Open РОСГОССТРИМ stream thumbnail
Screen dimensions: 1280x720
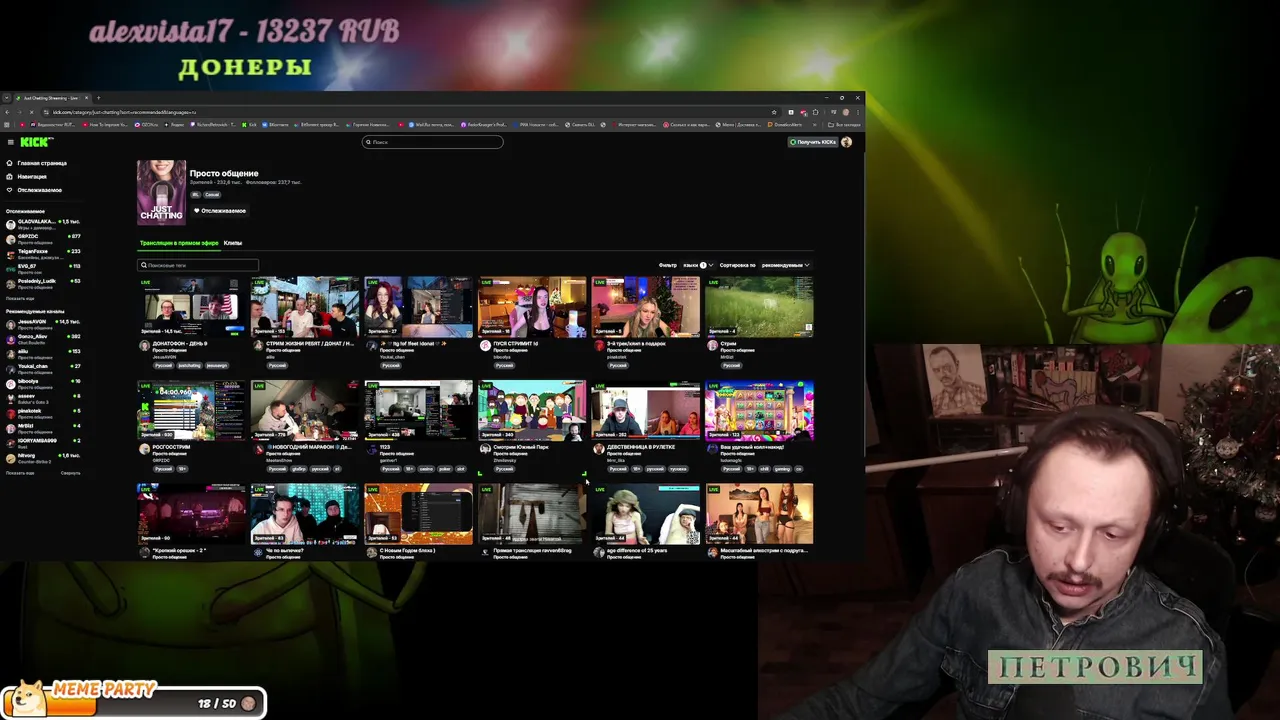(191, 410)
